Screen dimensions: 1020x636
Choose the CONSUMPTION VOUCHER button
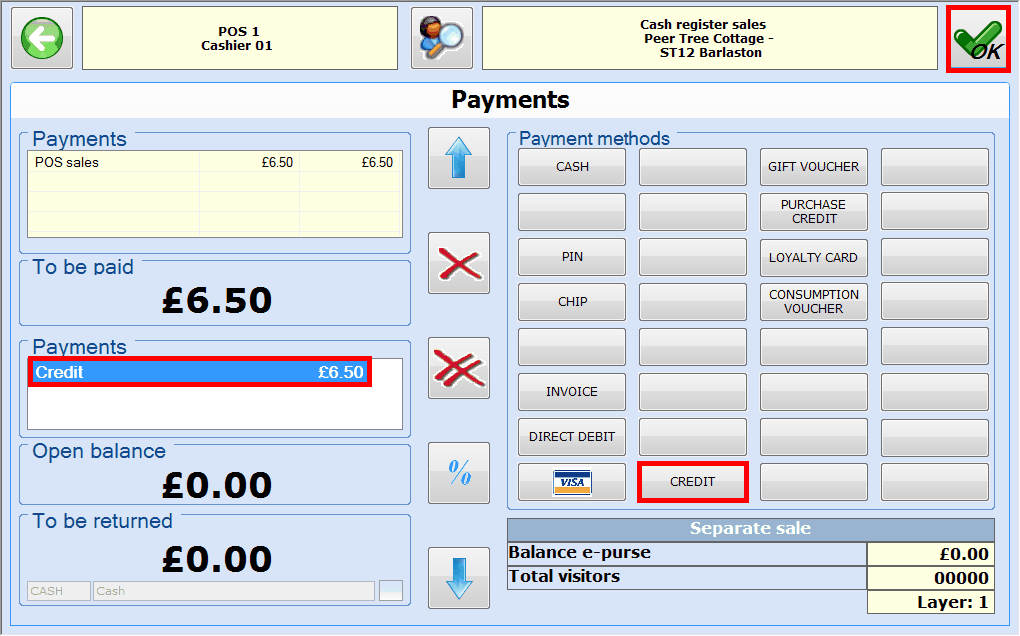(813, 302)
